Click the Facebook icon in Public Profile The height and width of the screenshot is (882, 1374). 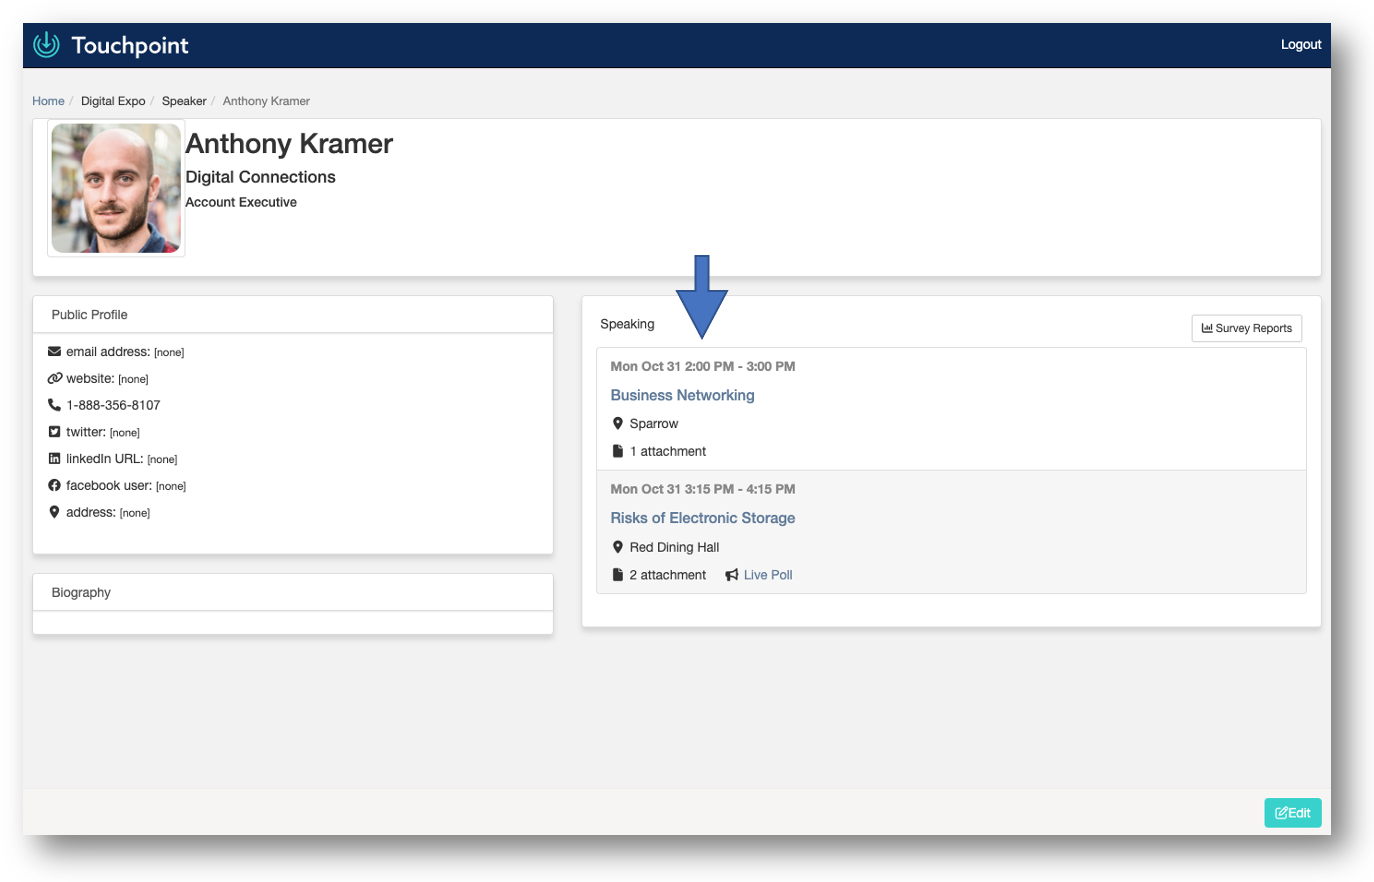pos(54,485)
